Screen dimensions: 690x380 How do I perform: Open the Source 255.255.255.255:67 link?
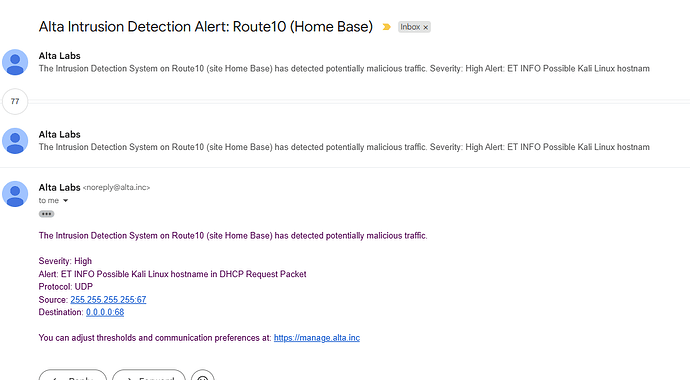click(x=108, y=300)
